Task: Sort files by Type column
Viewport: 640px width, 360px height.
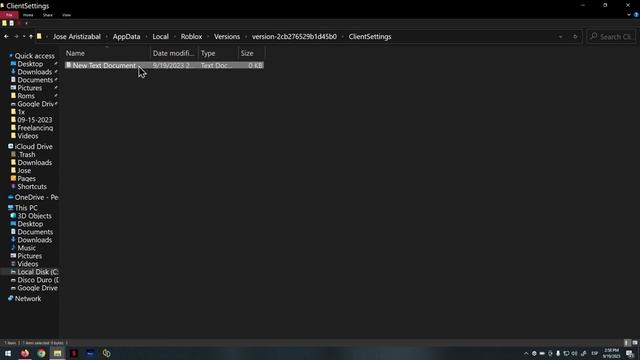Action: (x=218, y=53)
